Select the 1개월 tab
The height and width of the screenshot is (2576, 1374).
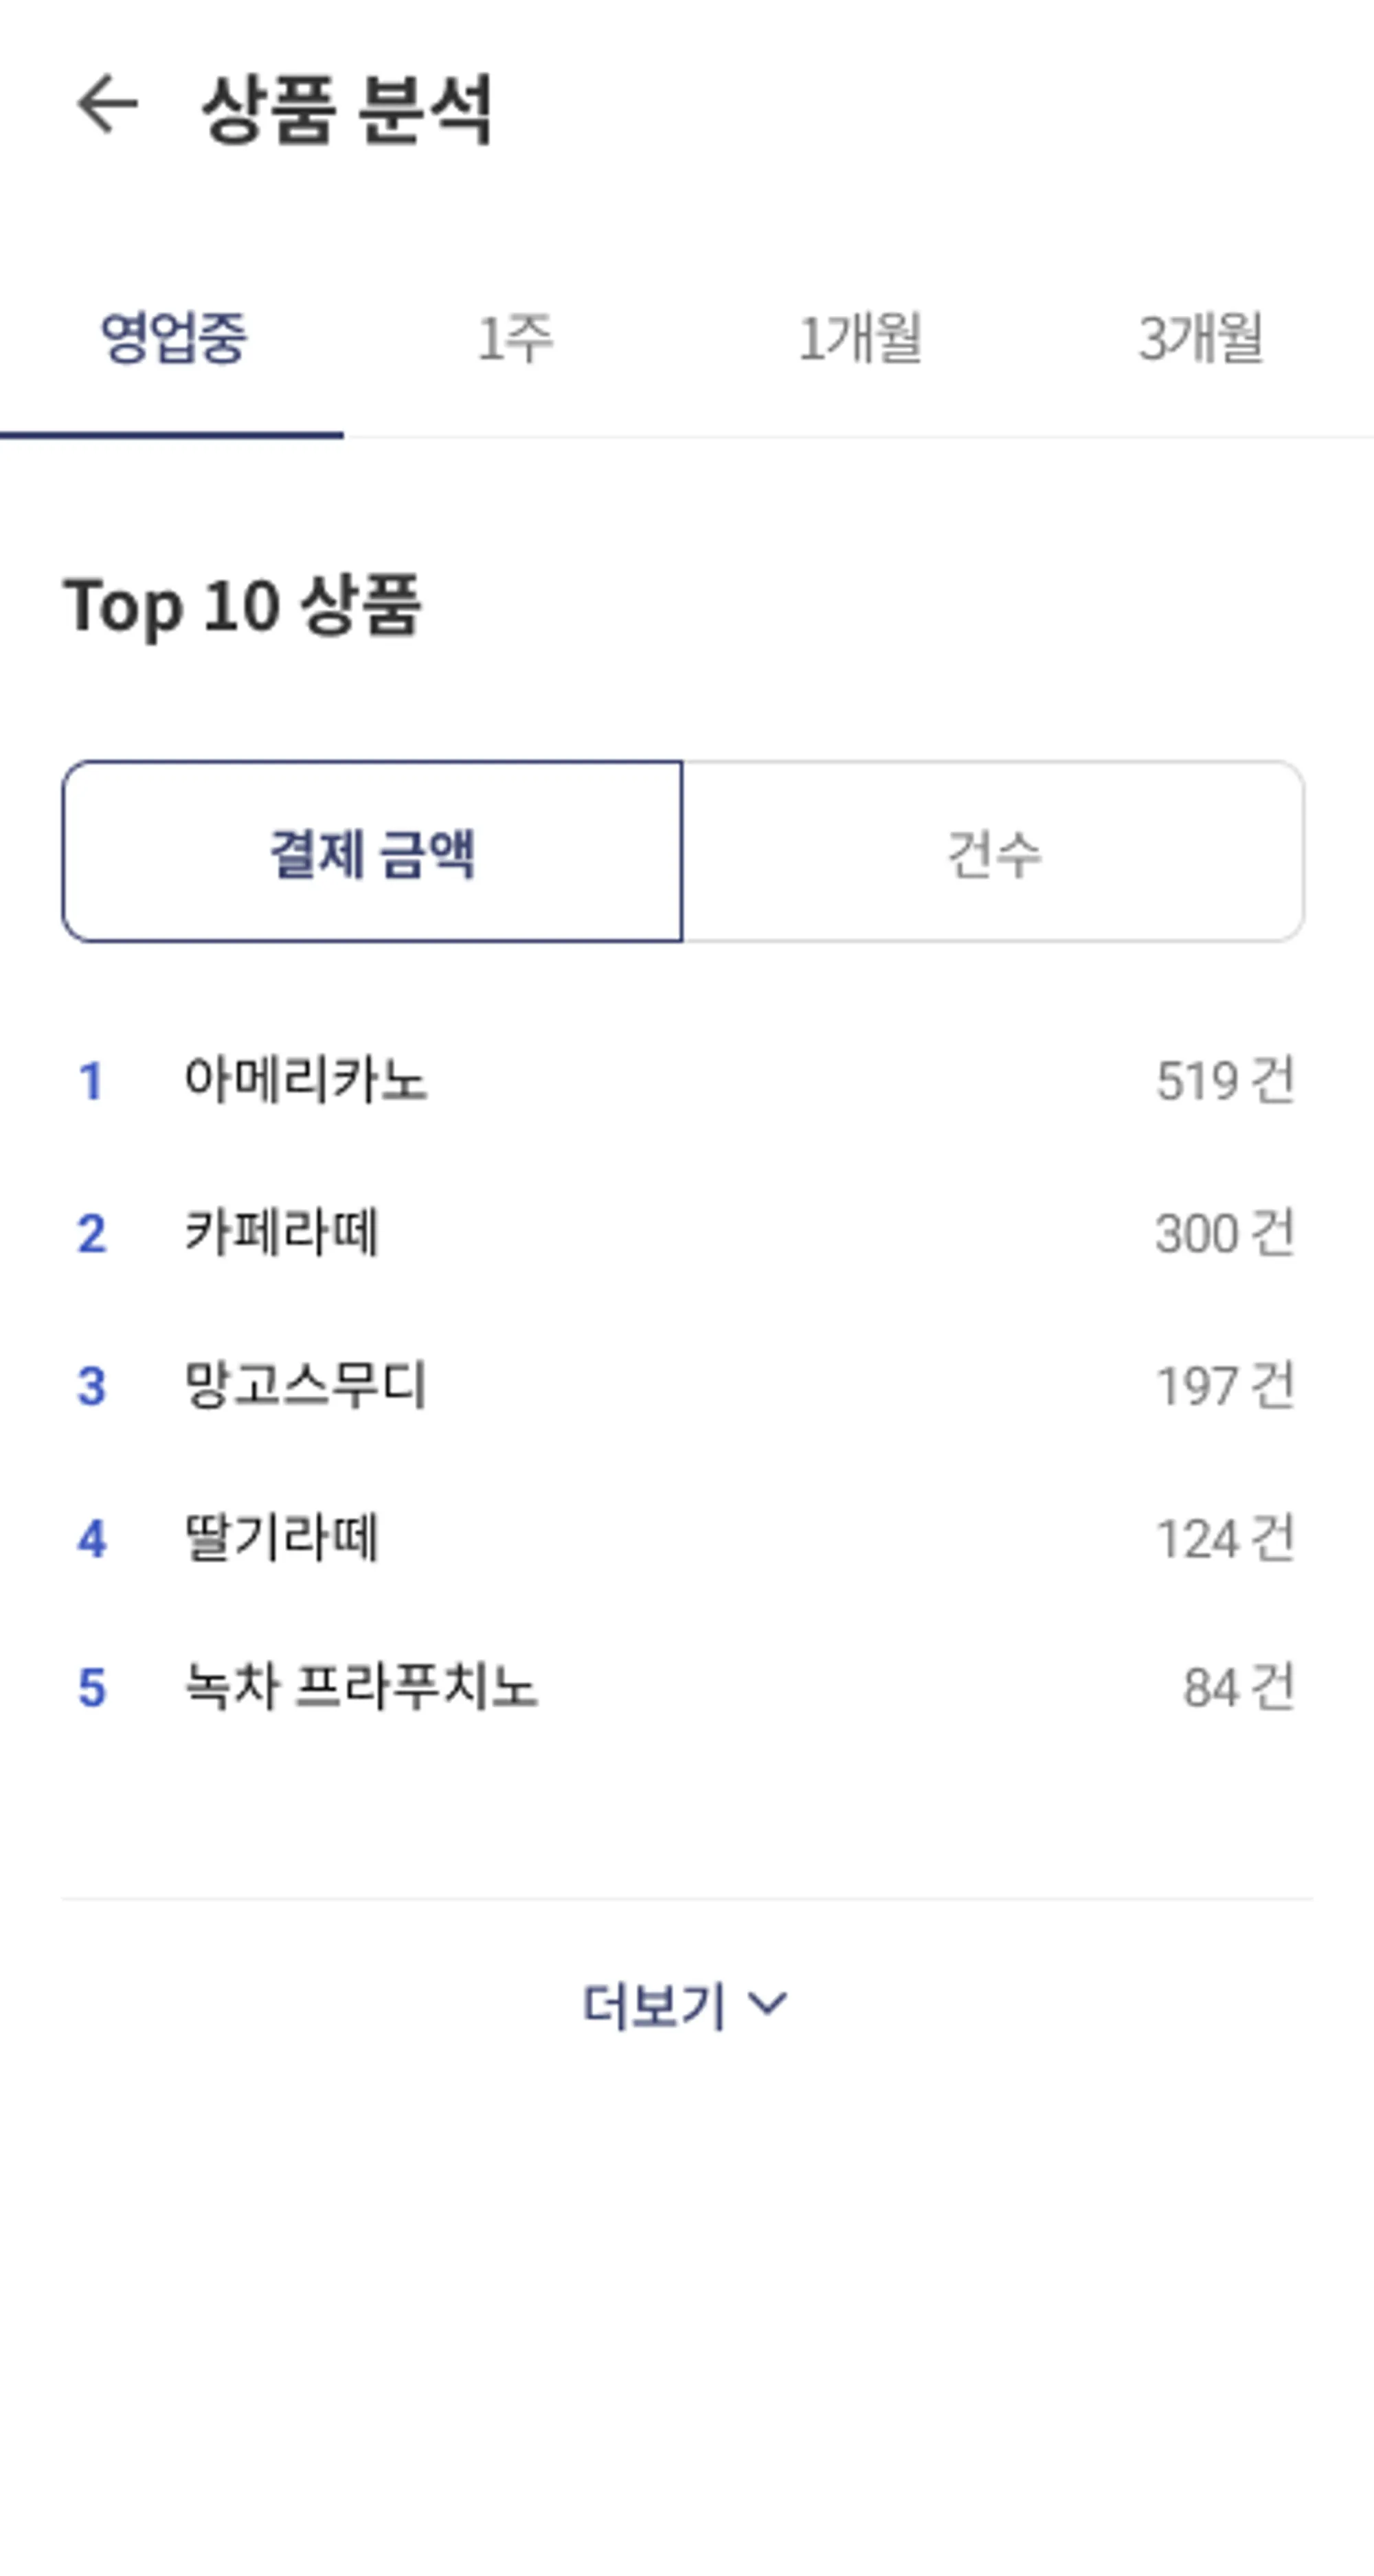coord(859,338)
